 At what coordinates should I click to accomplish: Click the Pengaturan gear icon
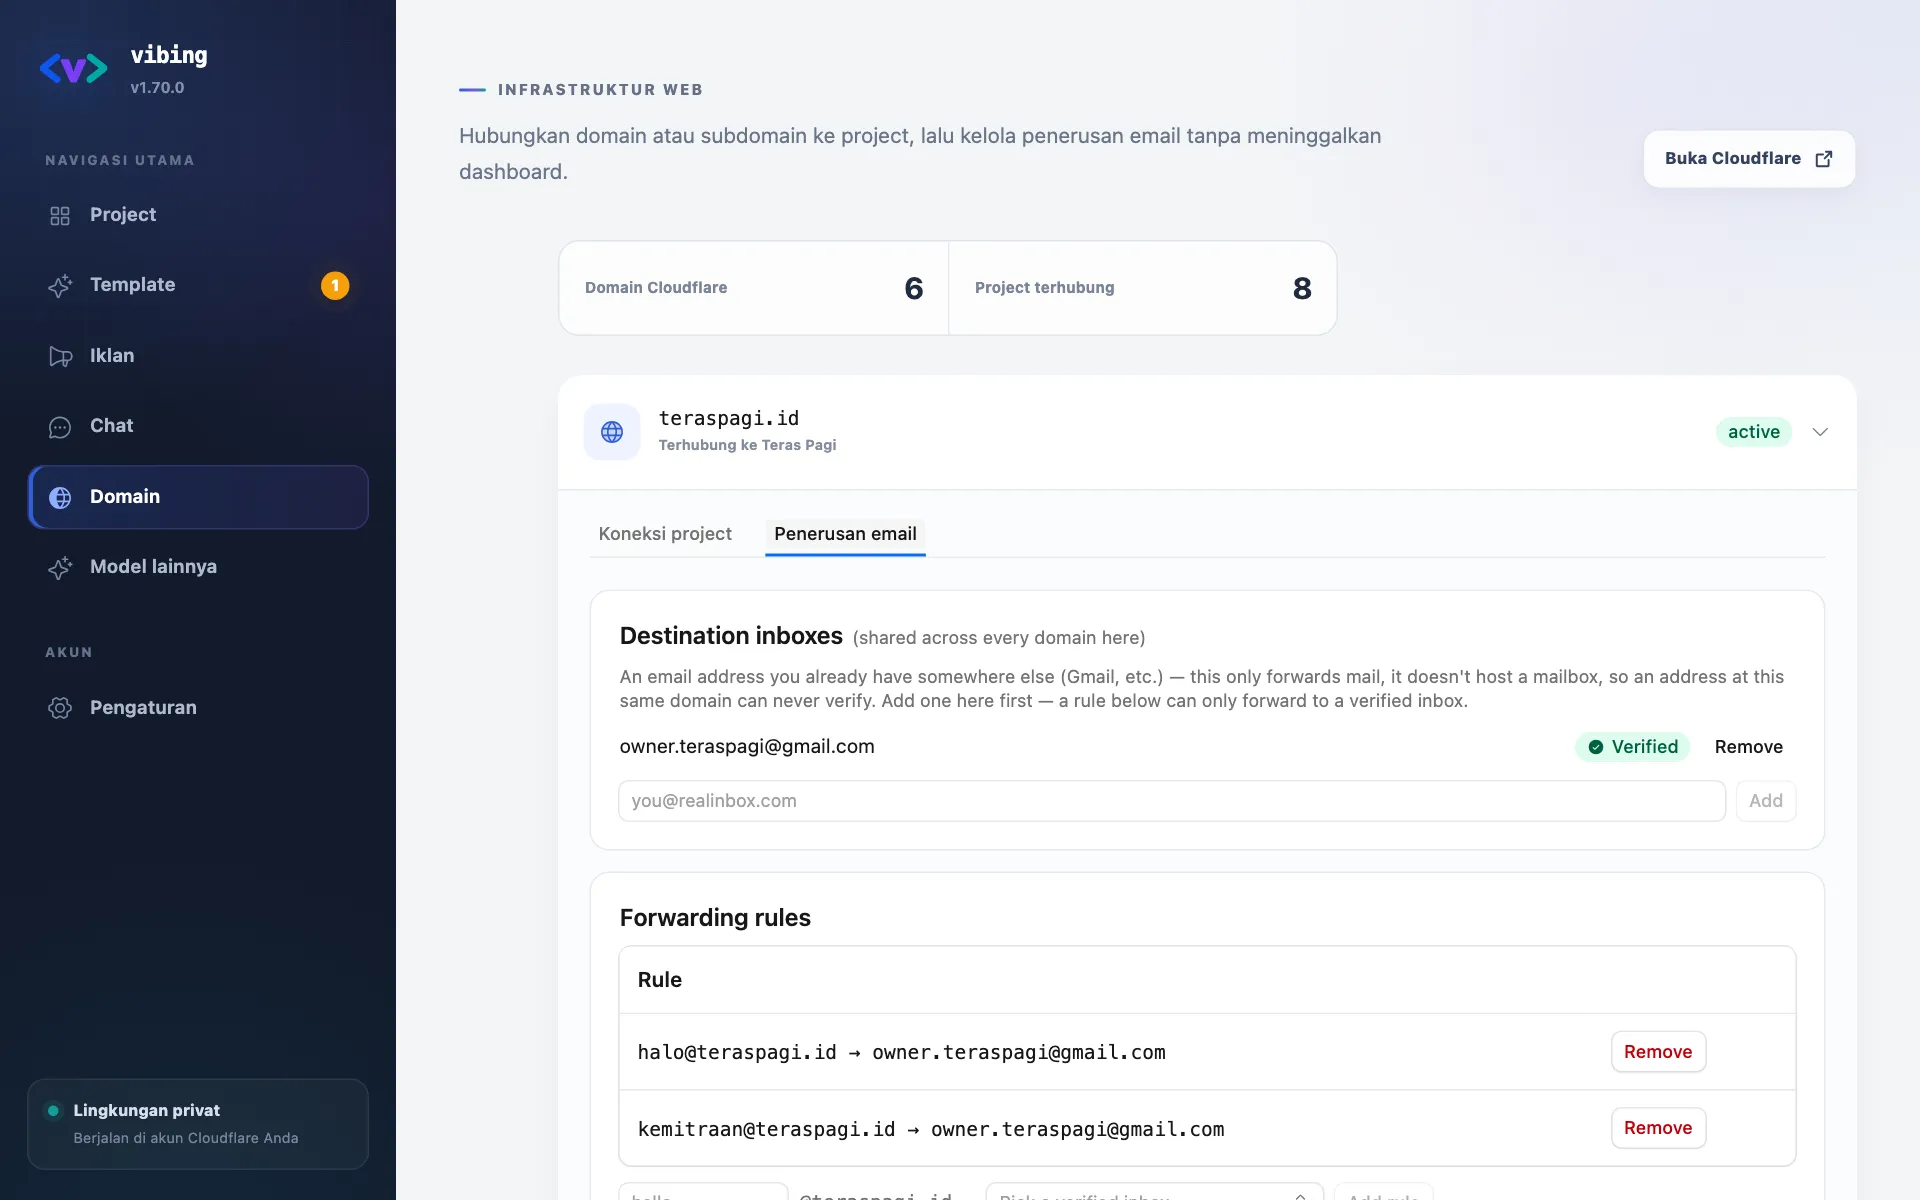click(x=60, y=708)
